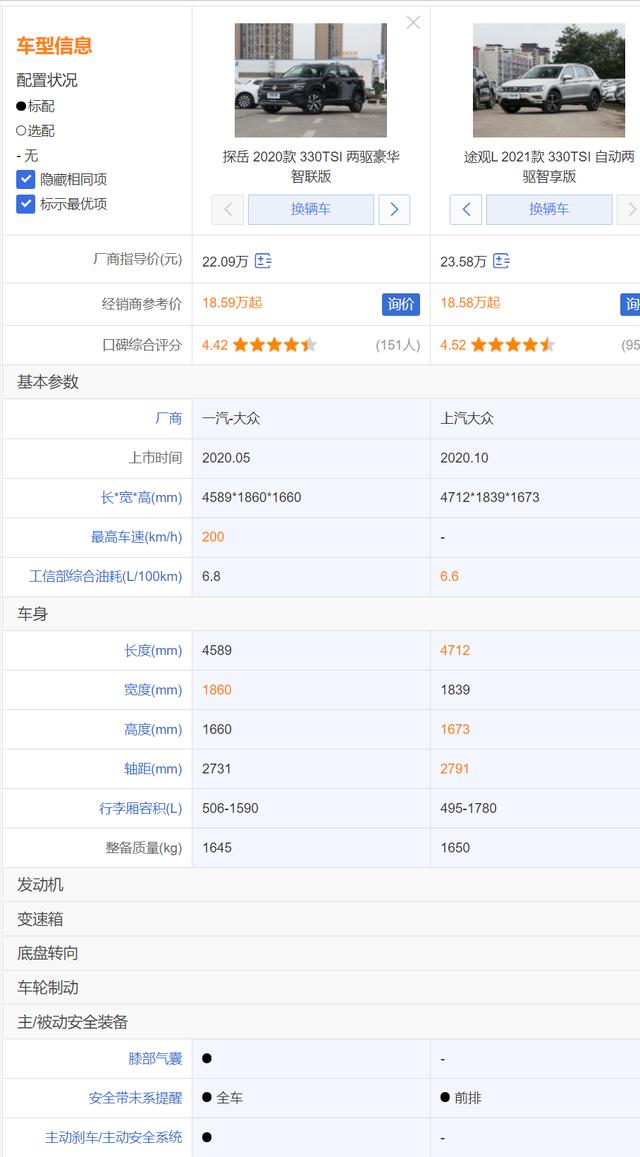The image size is (640, 1157).
Task: Click the 探岳 car photo thumbnail
Action: (x=311, y=80)
